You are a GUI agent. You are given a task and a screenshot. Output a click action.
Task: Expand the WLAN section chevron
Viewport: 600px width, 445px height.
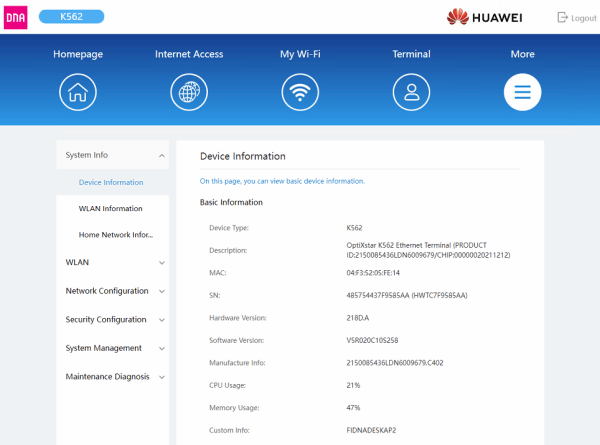[x=162, y=263]
